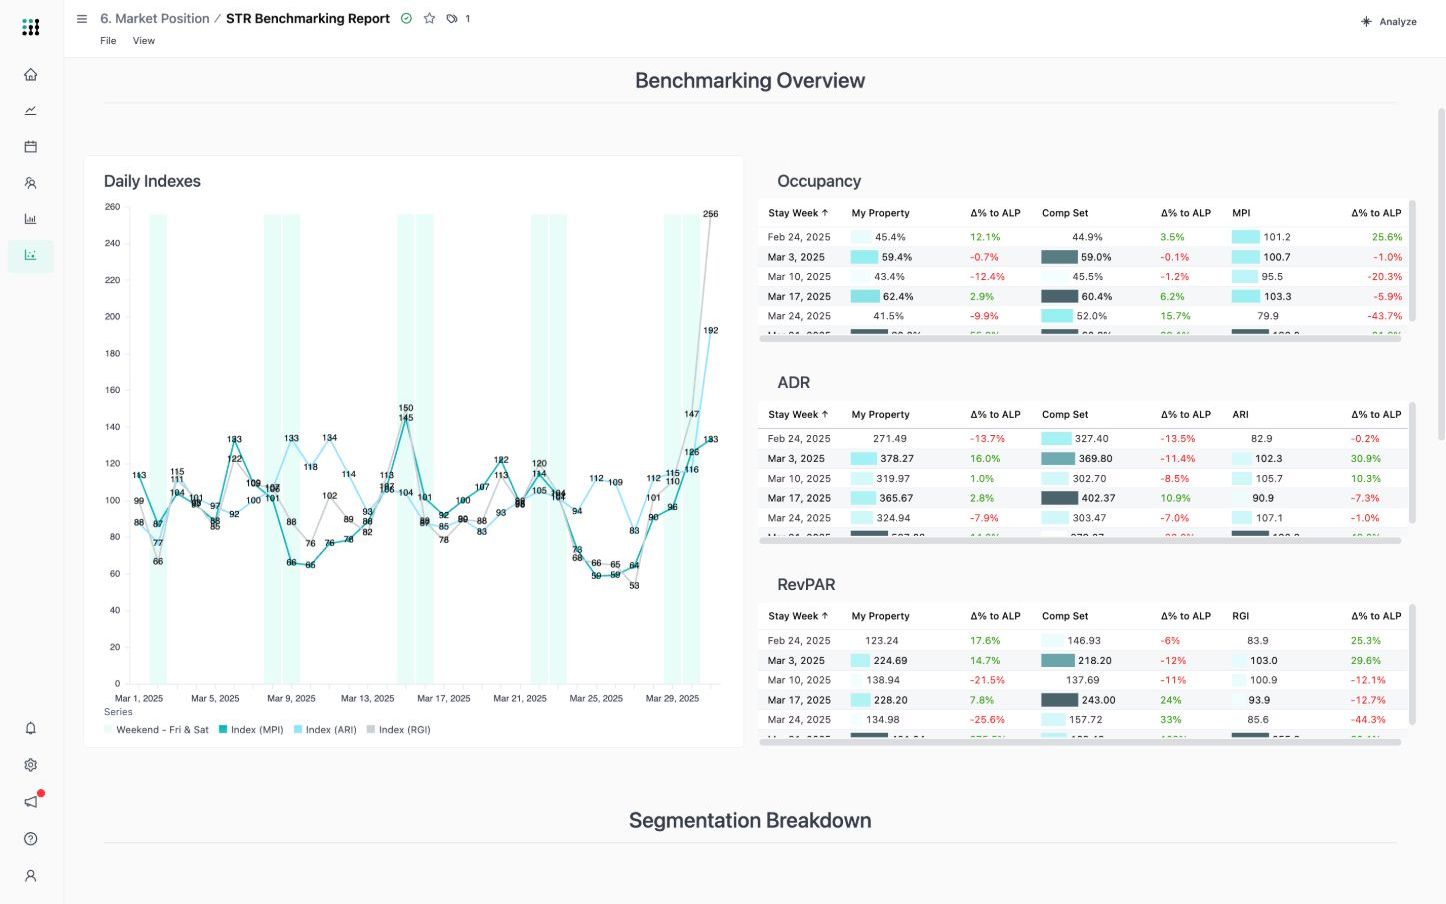1446x904 pixels.
Task: Toggle the hamburger navigation menu
Action: click(82, 18)
